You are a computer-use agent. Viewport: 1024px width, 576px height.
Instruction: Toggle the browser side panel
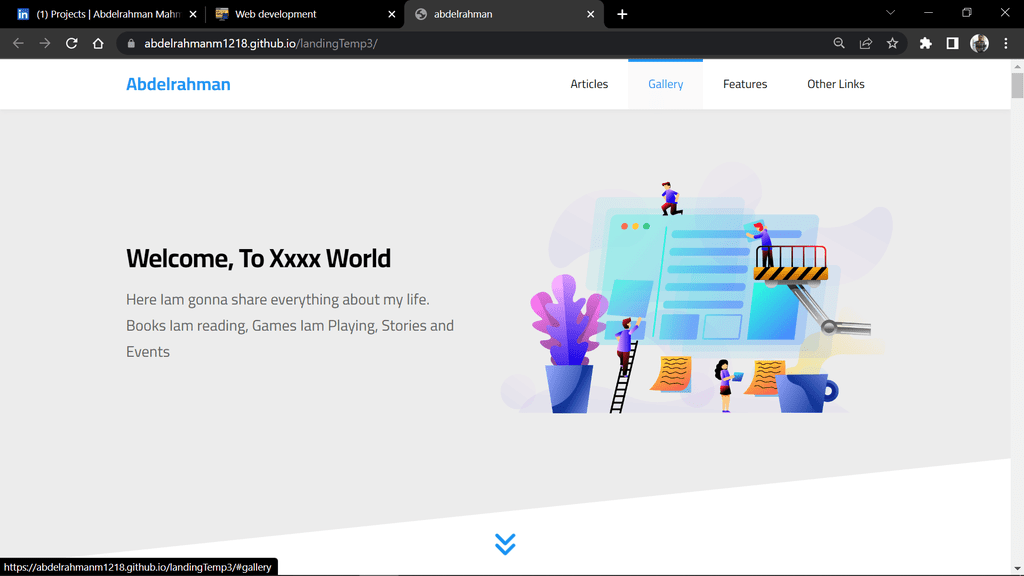coord(952,43)
